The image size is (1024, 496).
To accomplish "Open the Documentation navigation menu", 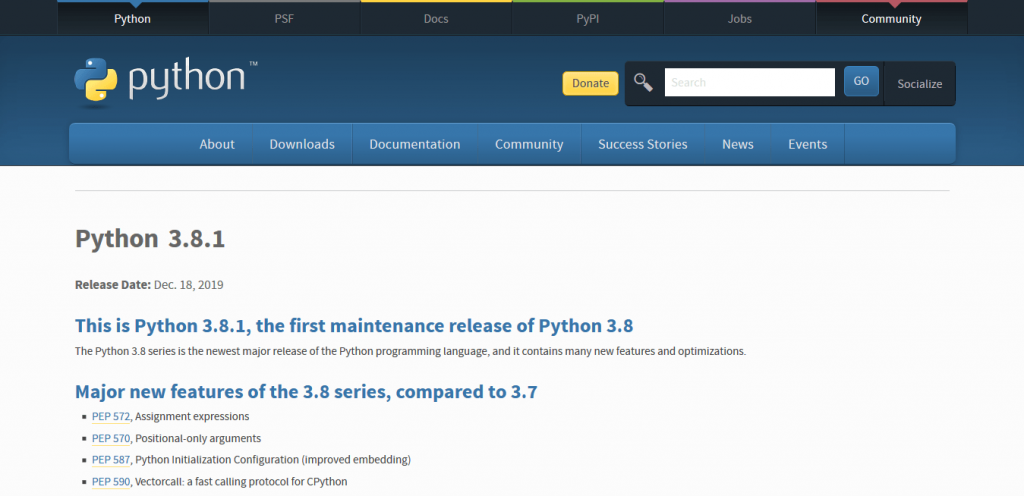I will coord(415,144).
